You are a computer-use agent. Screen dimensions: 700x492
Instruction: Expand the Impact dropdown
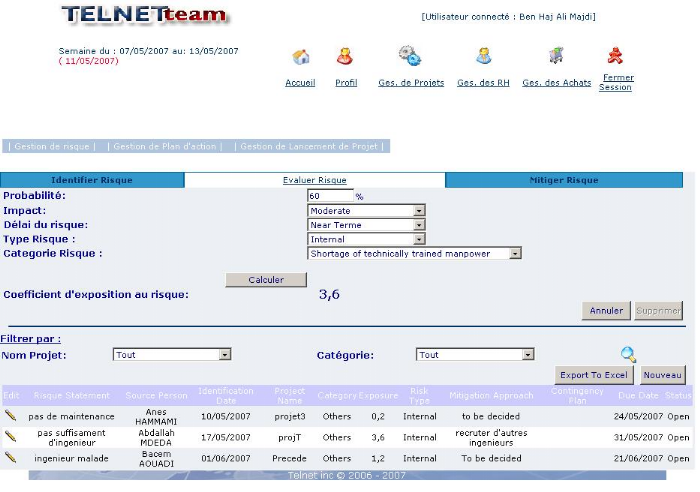click(419, 211)
